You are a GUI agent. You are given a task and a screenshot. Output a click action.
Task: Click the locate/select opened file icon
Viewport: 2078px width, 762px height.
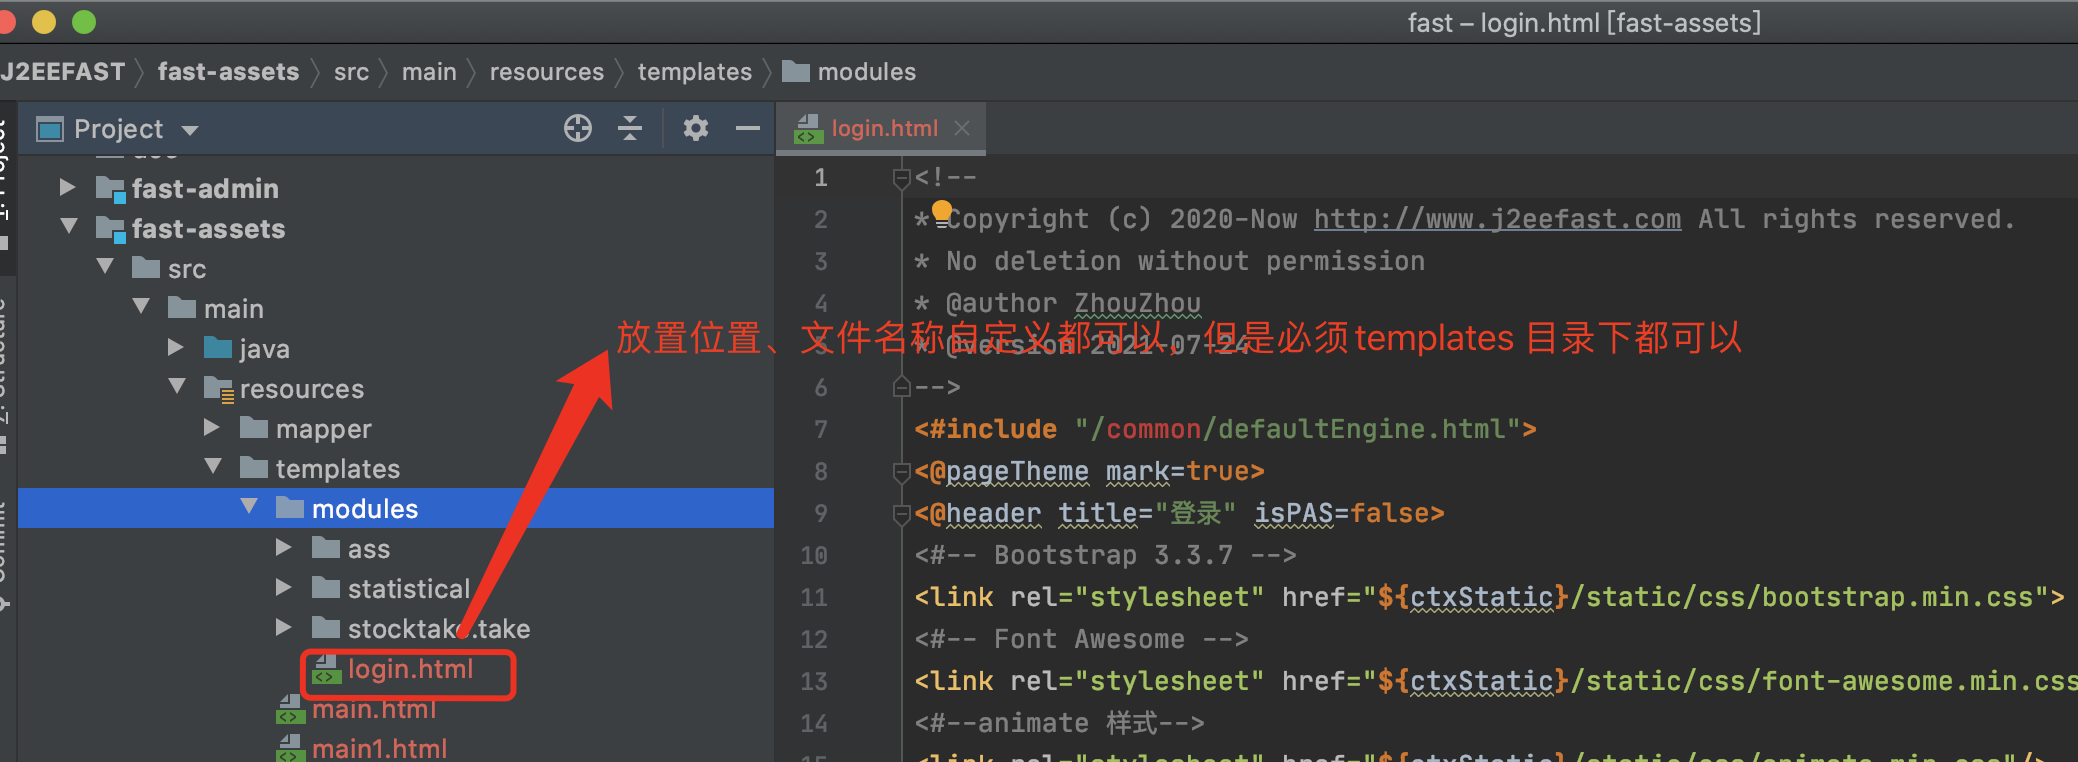coord(578,128)
